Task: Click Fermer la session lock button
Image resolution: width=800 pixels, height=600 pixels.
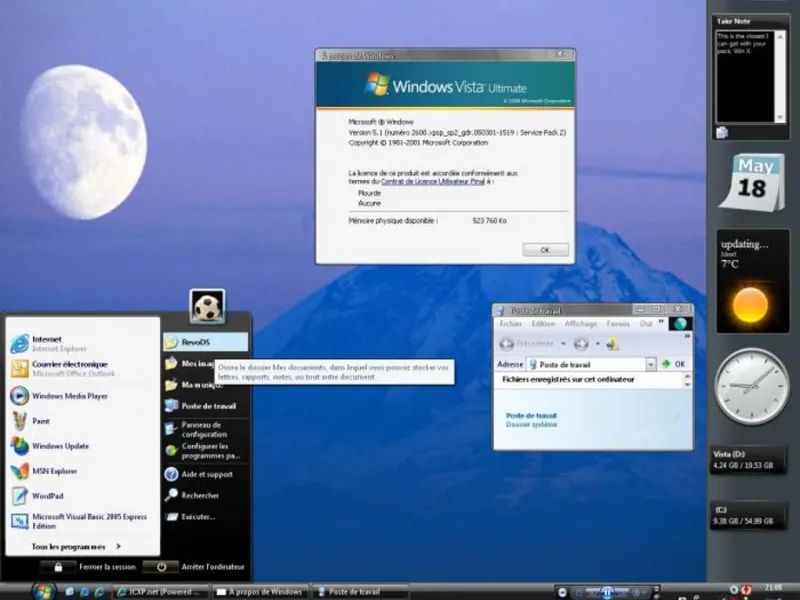Action: (x=58, y=567)
